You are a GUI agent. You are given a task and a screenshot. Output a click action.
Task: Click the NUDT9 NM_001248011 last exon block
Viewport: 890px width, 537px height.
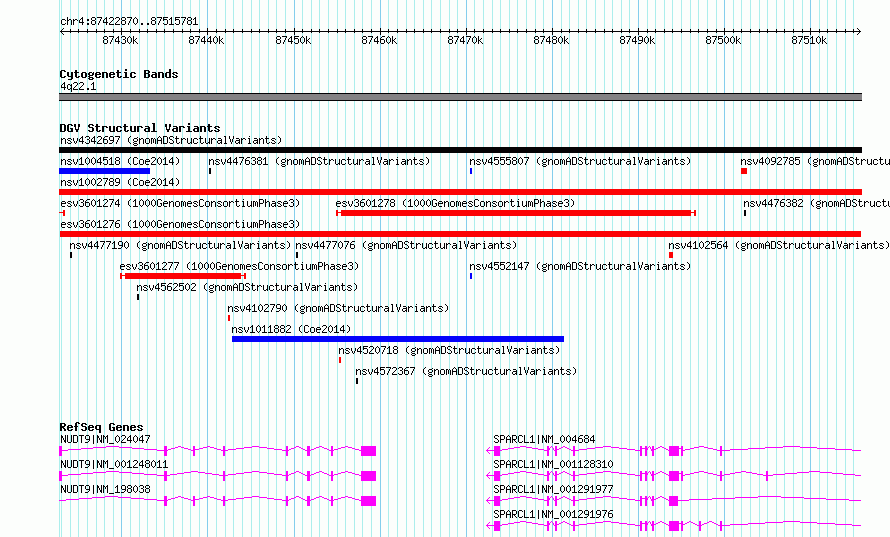click(368, 476)
